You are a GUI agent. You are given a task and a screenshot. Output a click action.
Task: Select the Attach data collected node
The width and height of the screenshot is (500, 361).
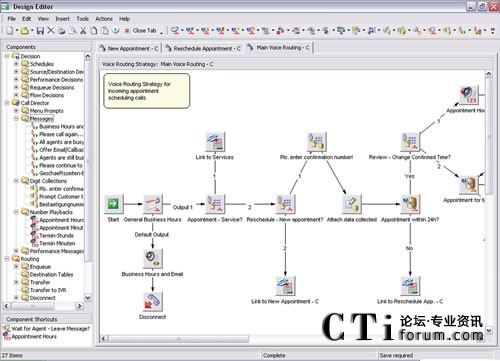(352, 204)
